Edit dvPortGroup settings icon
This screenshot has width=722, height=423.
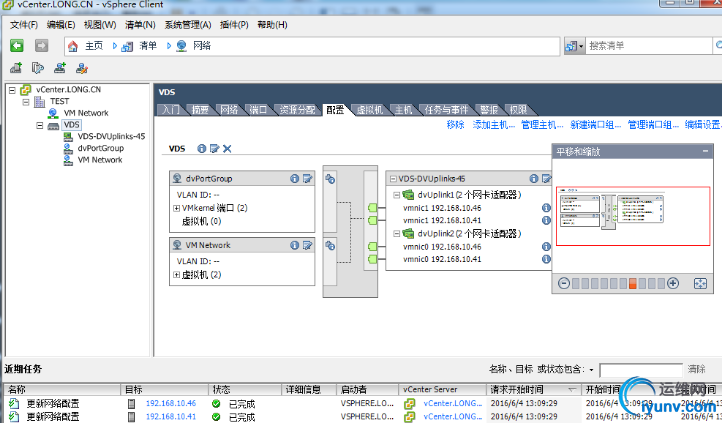(x=308, y=179)
